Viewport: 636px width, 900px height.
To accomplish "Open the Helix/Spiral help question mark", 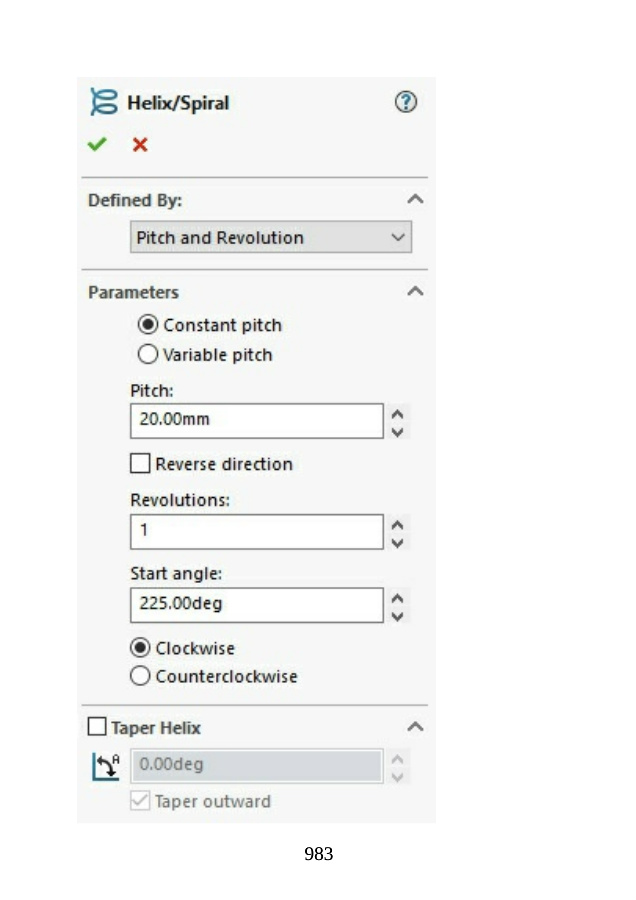I will 406,102.
